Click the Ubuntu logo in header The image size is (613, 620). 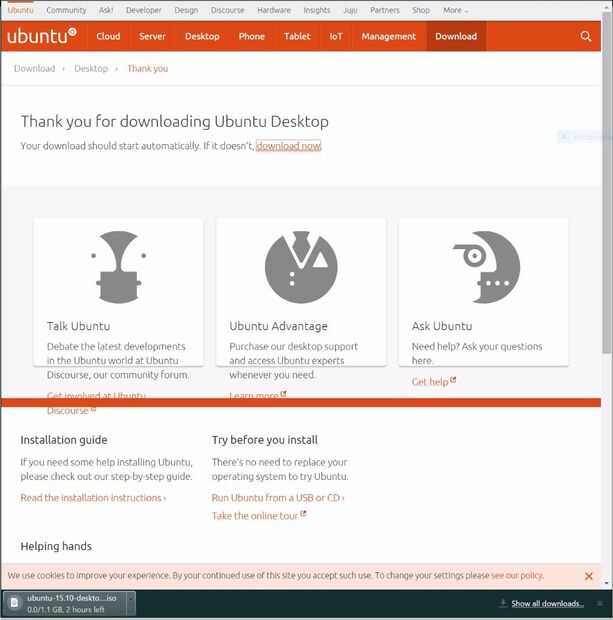pos(42,36)
